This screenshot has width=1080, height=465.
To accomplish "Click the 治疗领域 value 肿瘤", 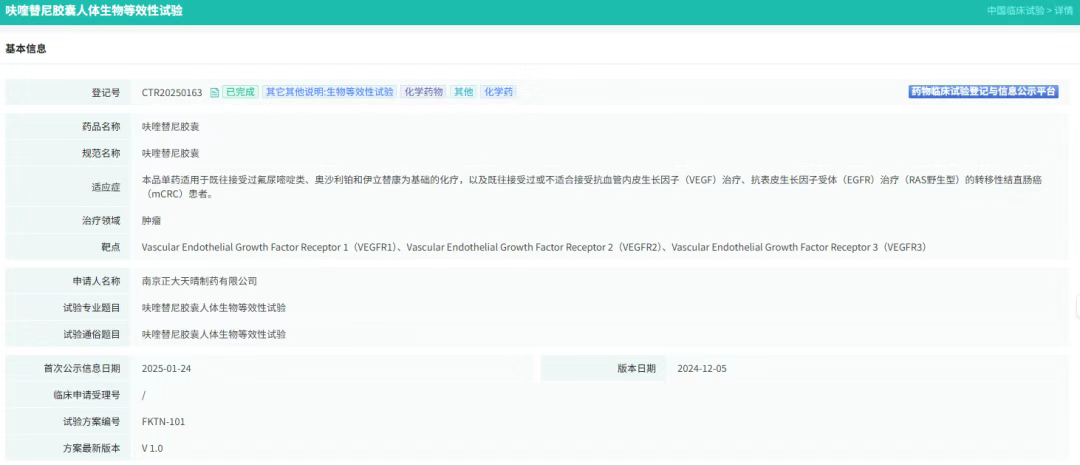I will coord(151,221).
